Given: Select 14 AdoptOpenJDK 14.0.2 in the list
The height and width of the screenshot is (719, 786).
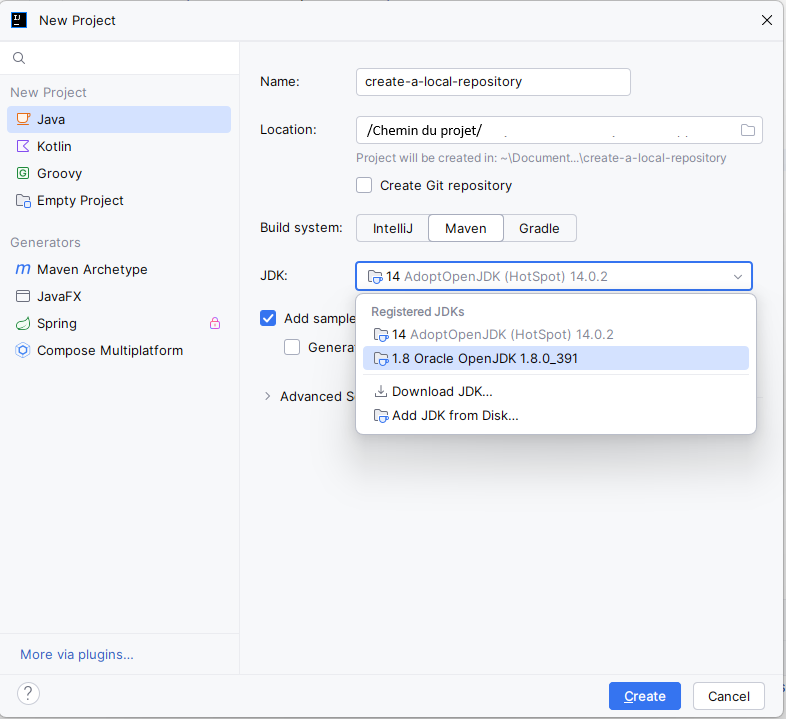Looking at the screenshot, I should click(x=555, y=334).
